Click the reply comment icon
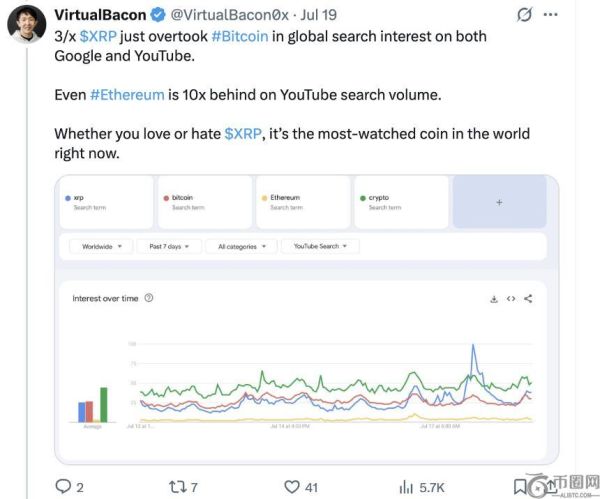This screenshot has width=600, height=499. (63, 487)
